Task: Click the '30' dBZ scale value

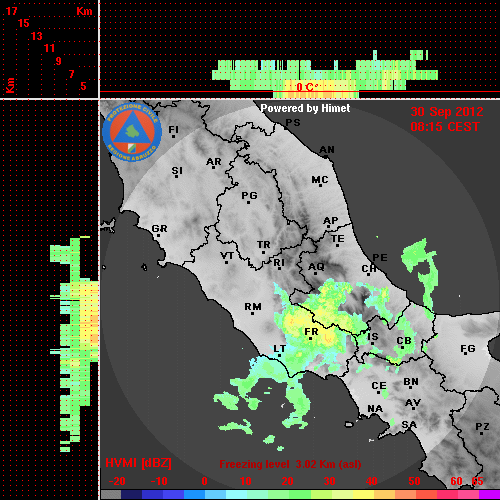Action: (329, 481)
